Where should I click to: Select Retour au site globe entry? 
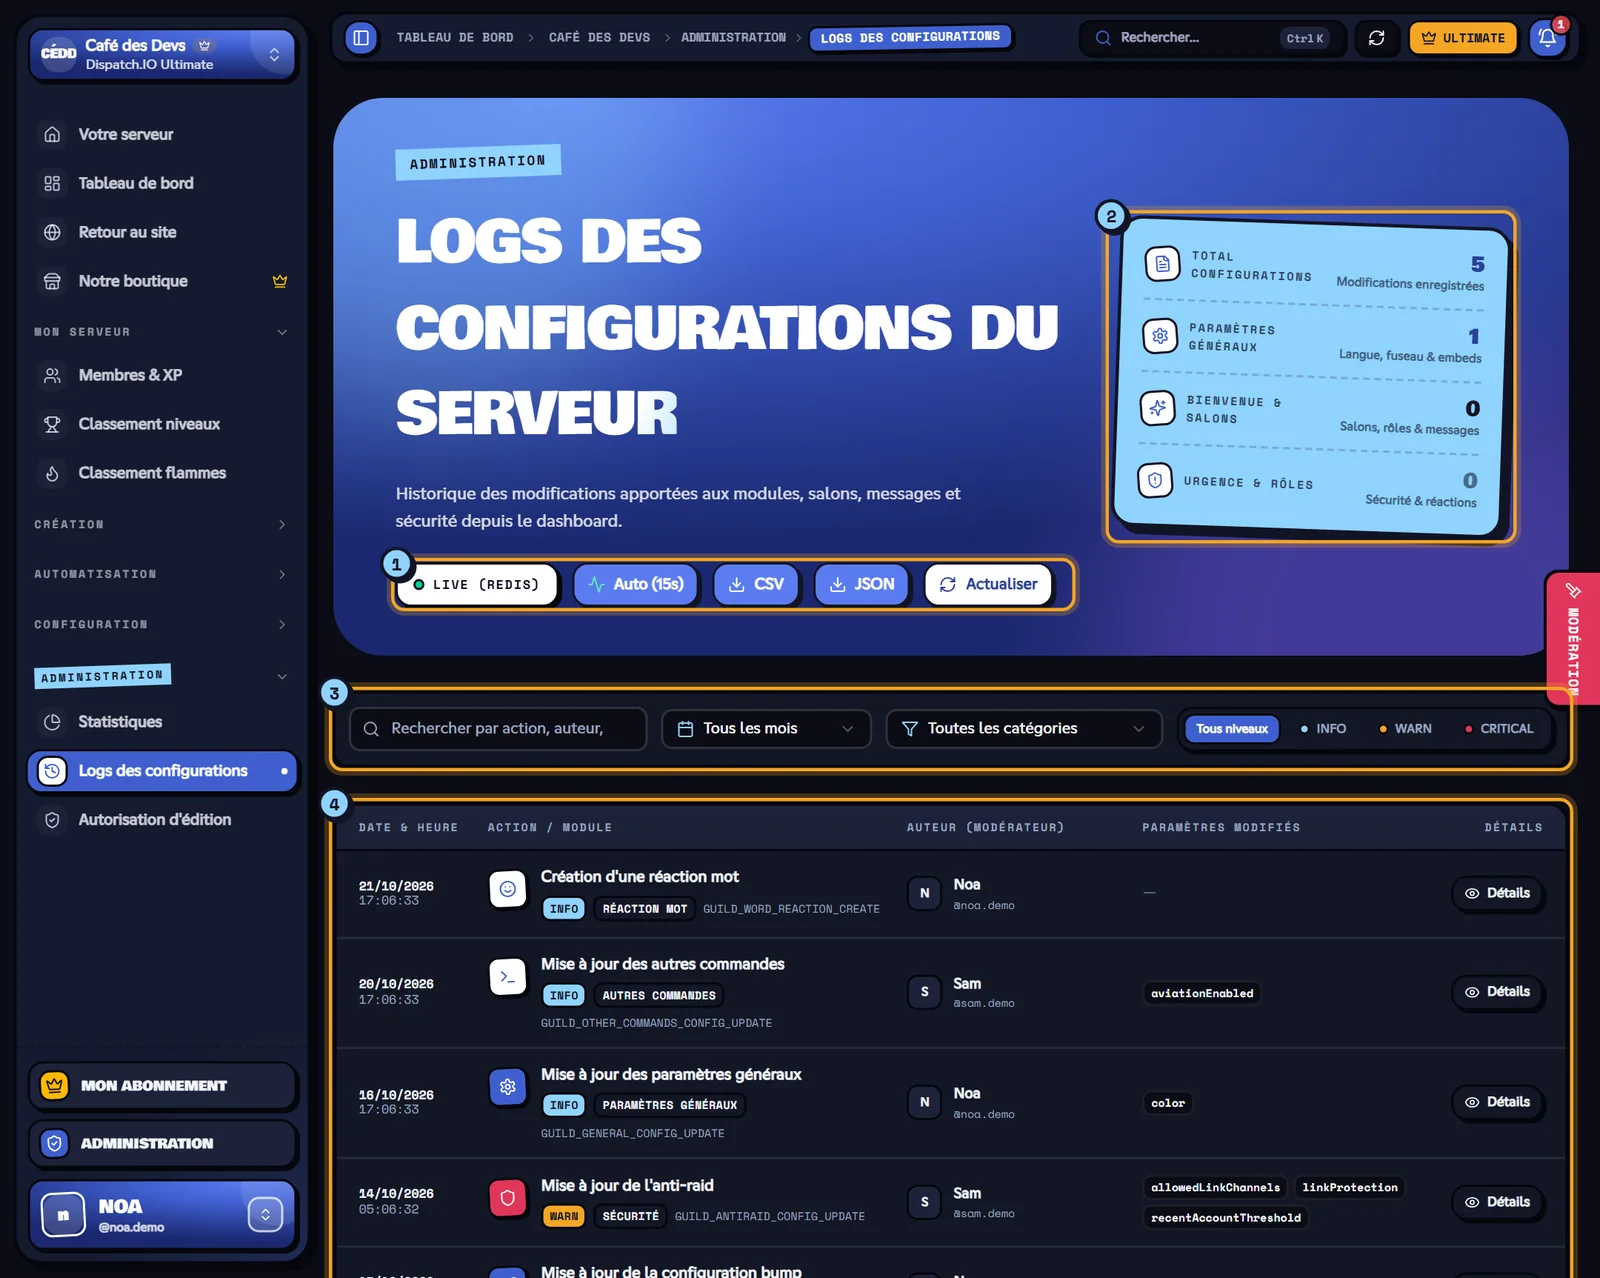click(162, 232)
